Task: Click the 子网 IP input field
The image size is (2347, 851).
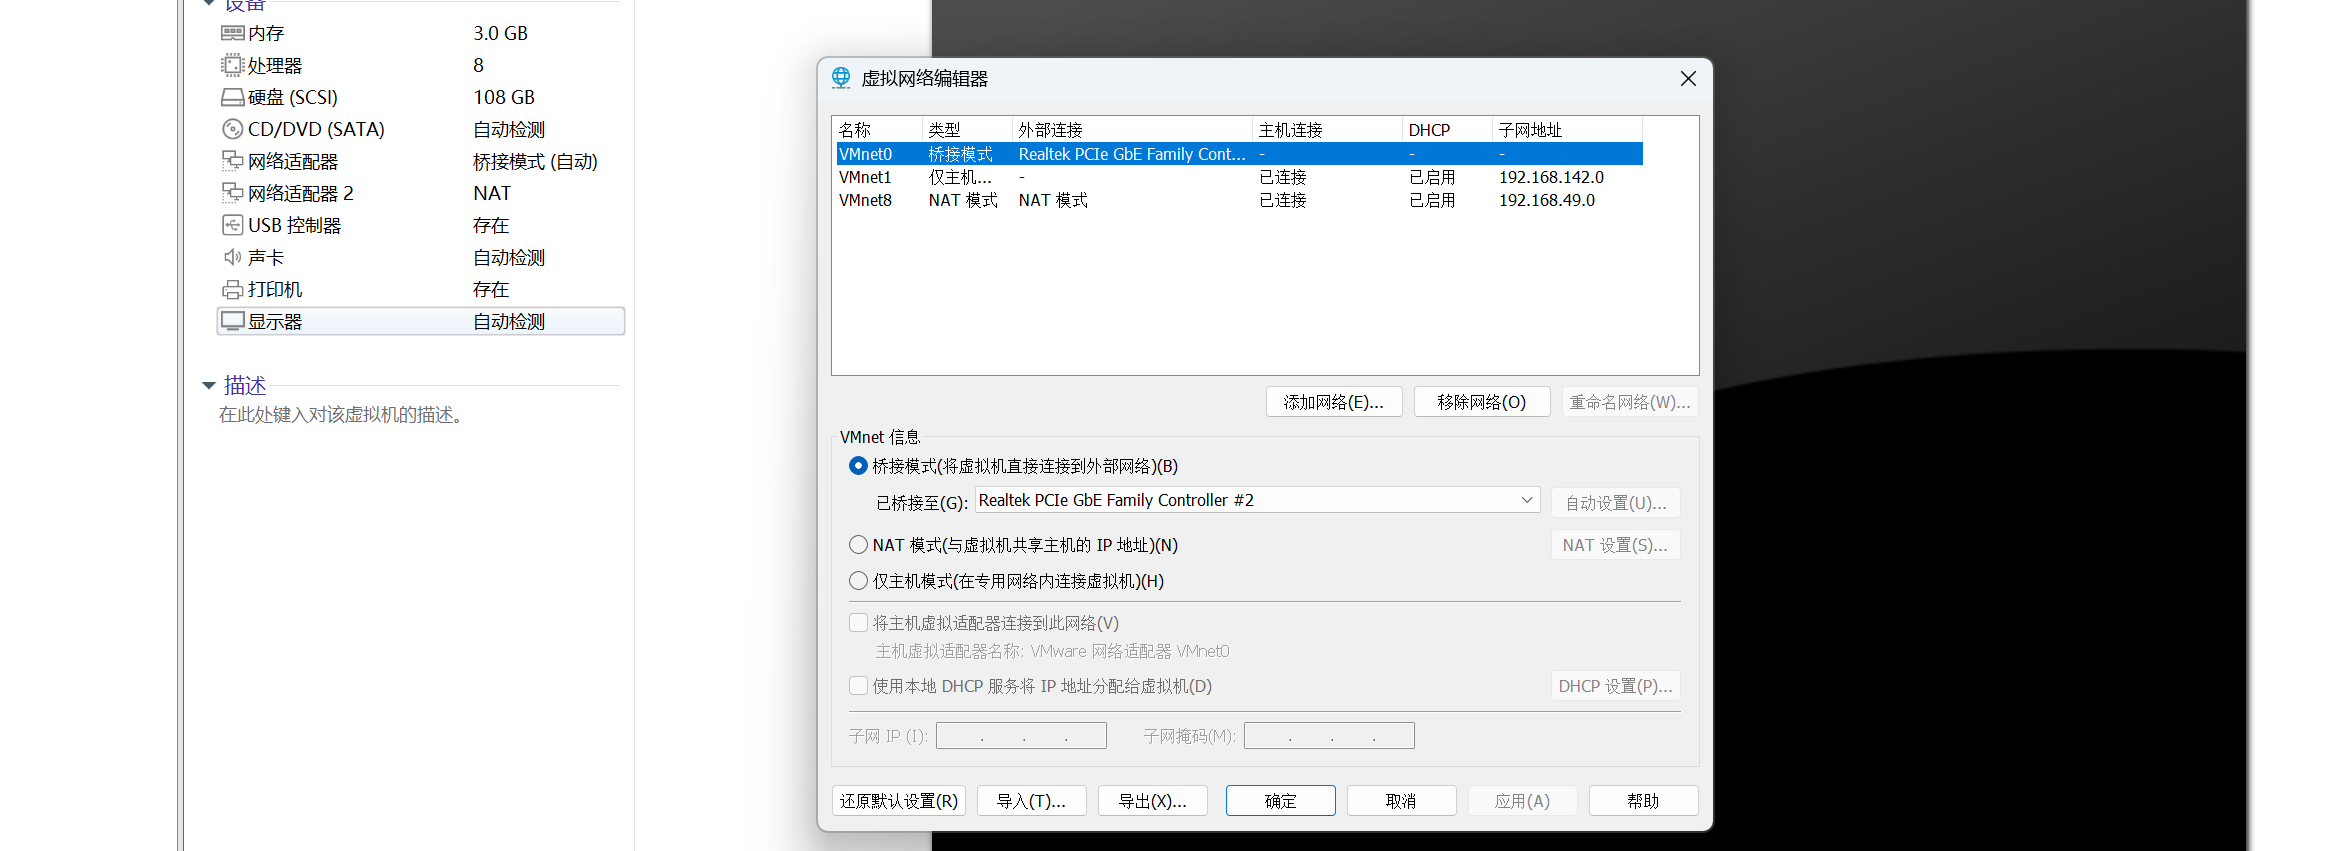Action: coord(1021,736)
